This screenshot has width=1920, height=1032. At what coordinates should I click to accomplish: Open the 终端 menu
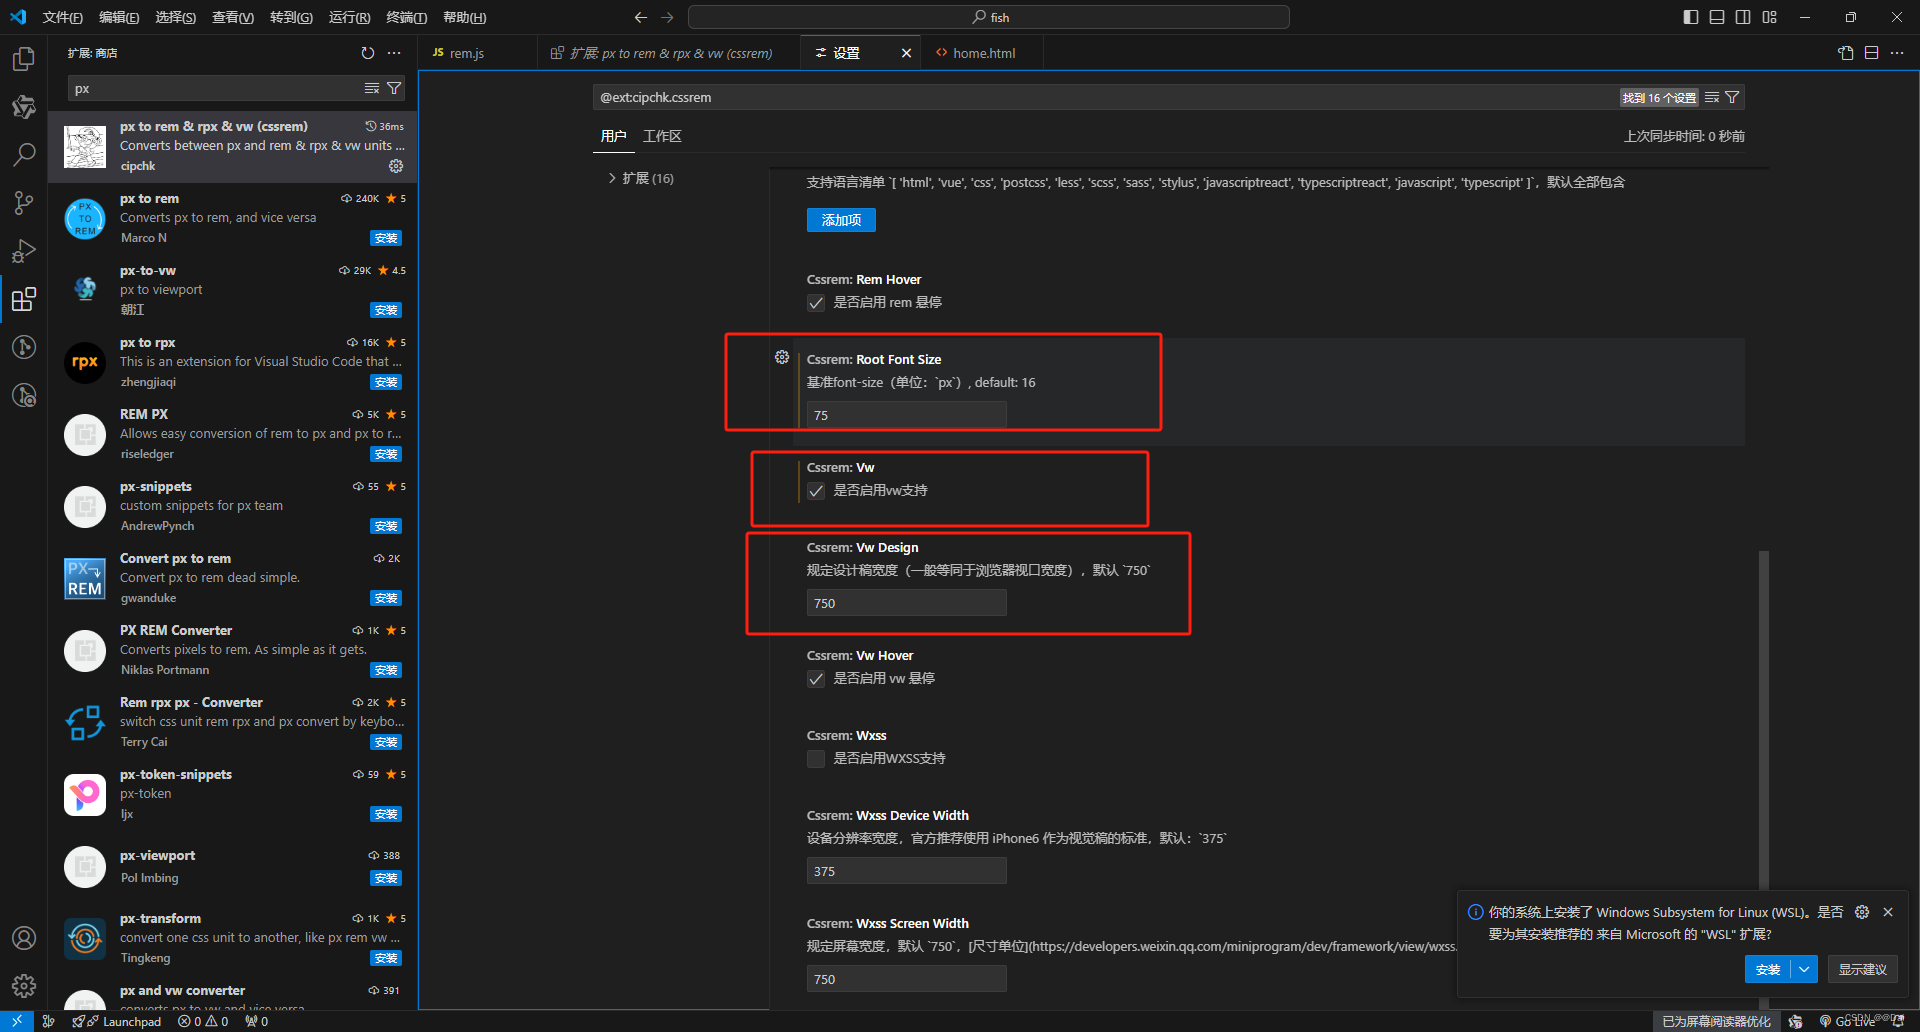(406, 17)
